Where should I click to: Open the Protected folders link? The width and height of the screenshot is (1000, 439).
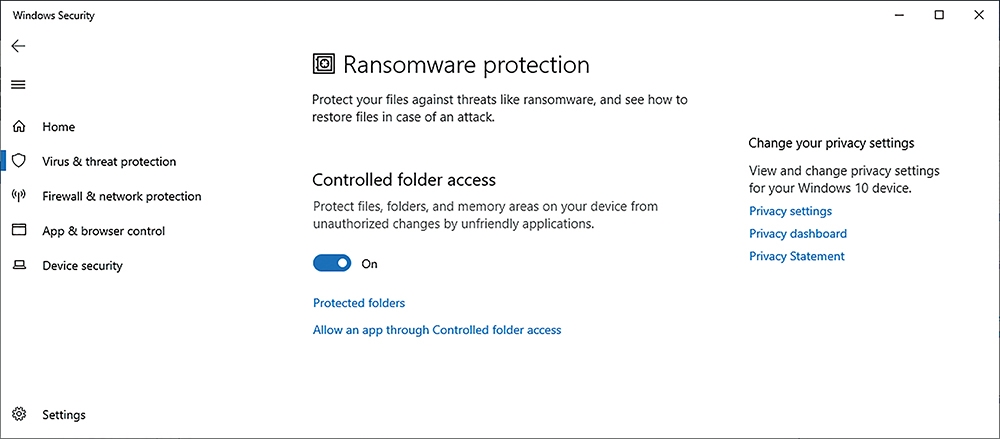(359, 303)
